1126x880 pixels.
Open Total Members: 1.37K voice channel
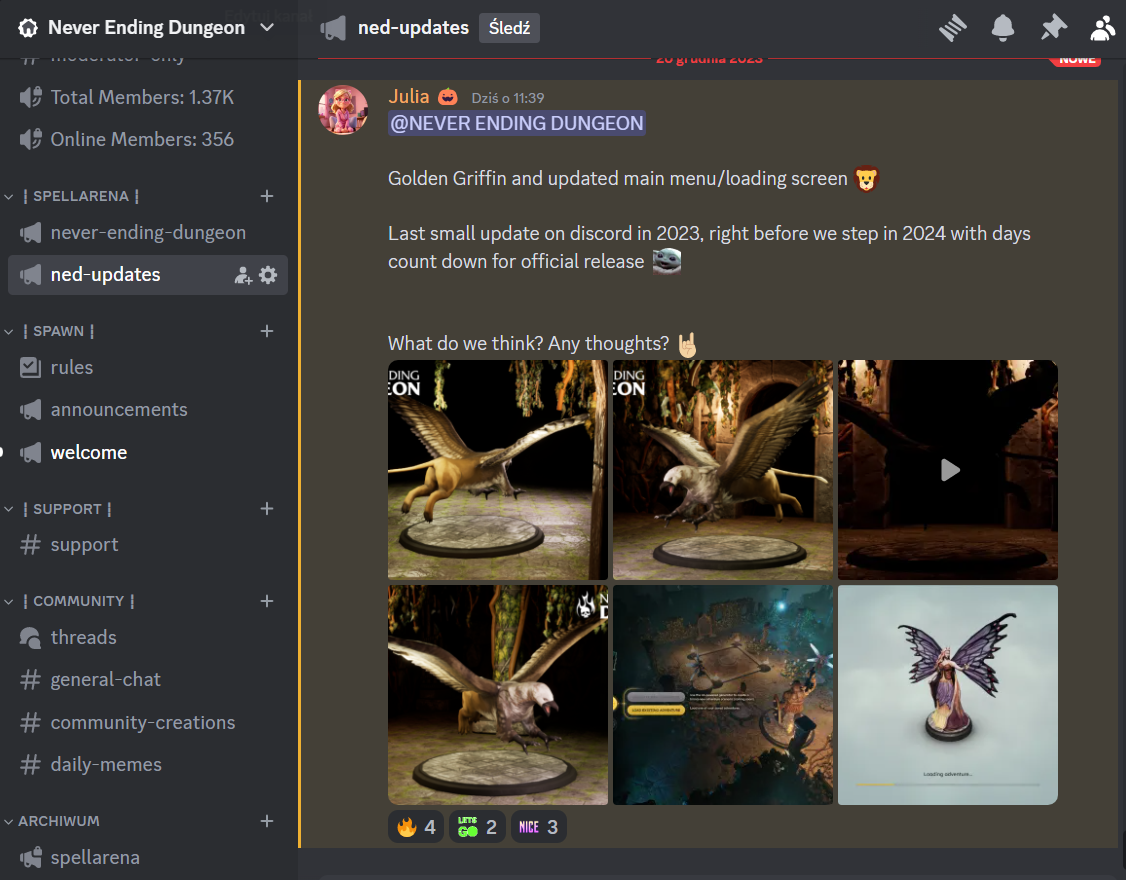coord(148,97)
